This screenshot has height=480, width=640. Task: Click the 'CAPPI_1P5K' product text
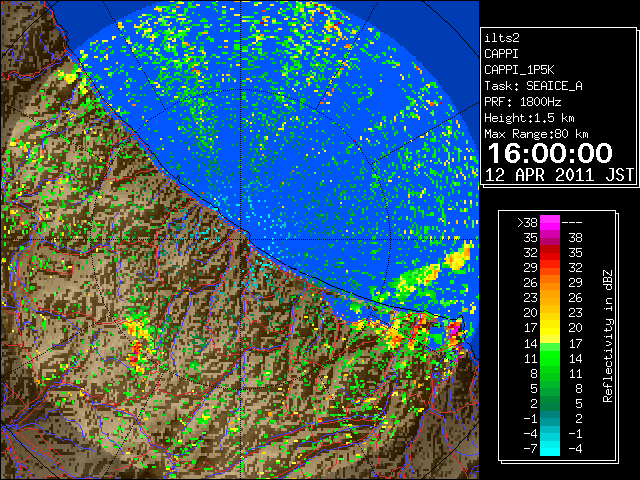519,70
